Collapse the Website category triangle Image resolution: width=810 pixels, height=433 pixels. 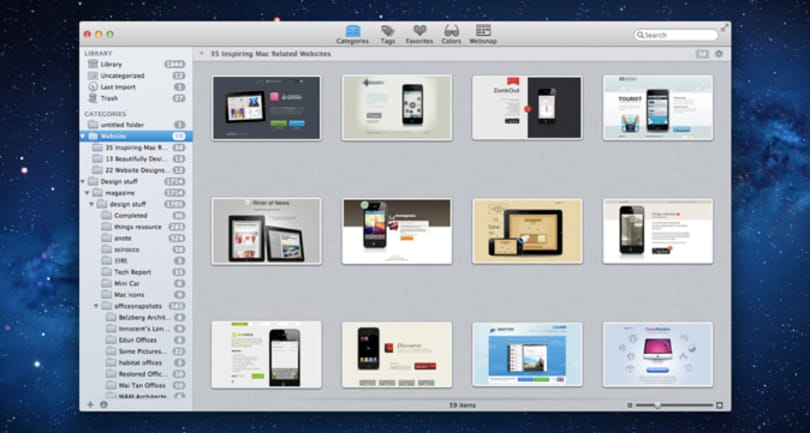83,136
